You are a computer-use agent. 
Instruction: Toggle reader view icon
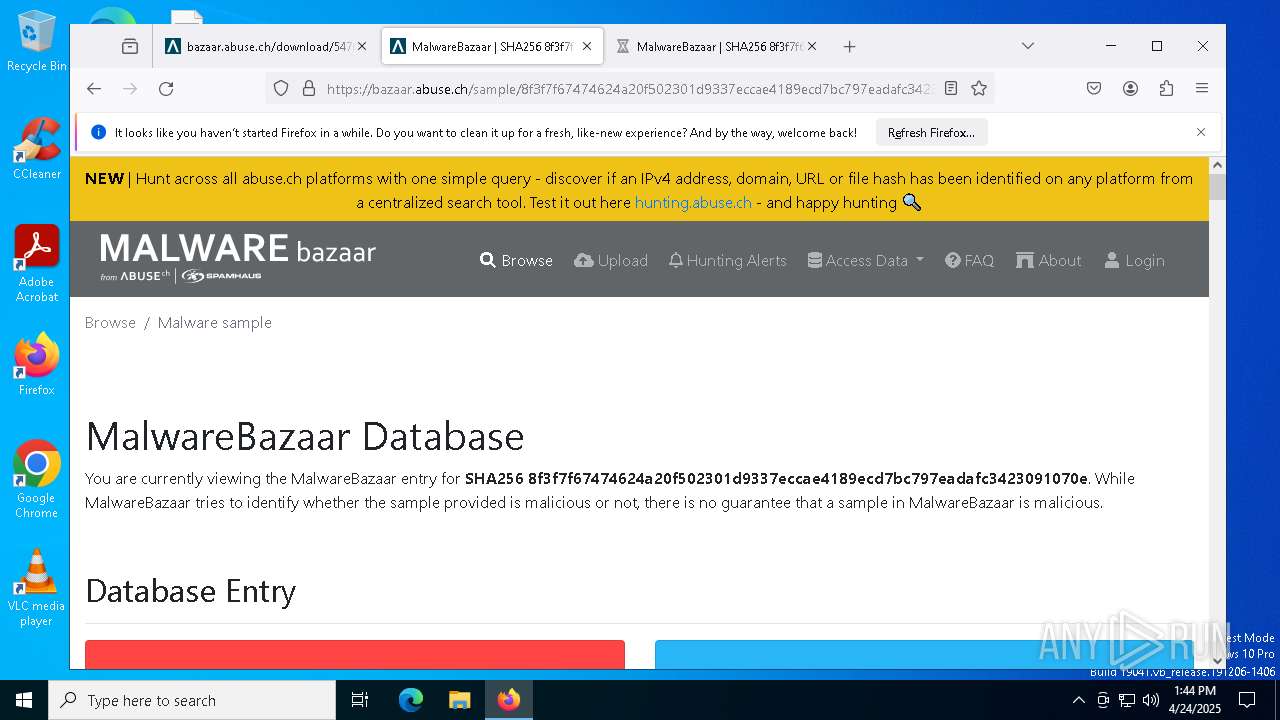click(x=951, y=88)
